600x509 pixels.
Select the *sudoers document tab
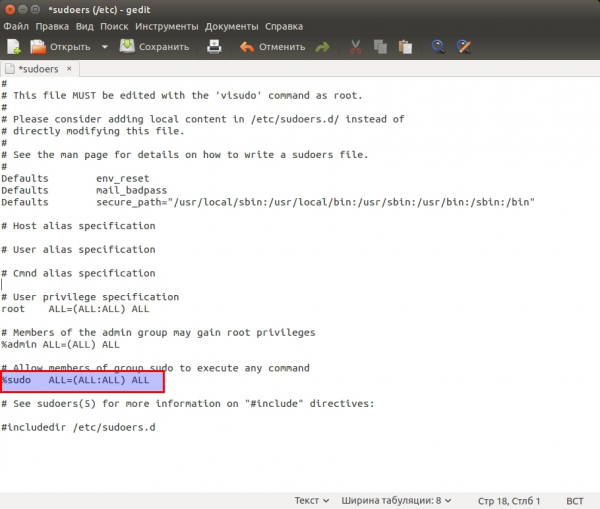38,70
